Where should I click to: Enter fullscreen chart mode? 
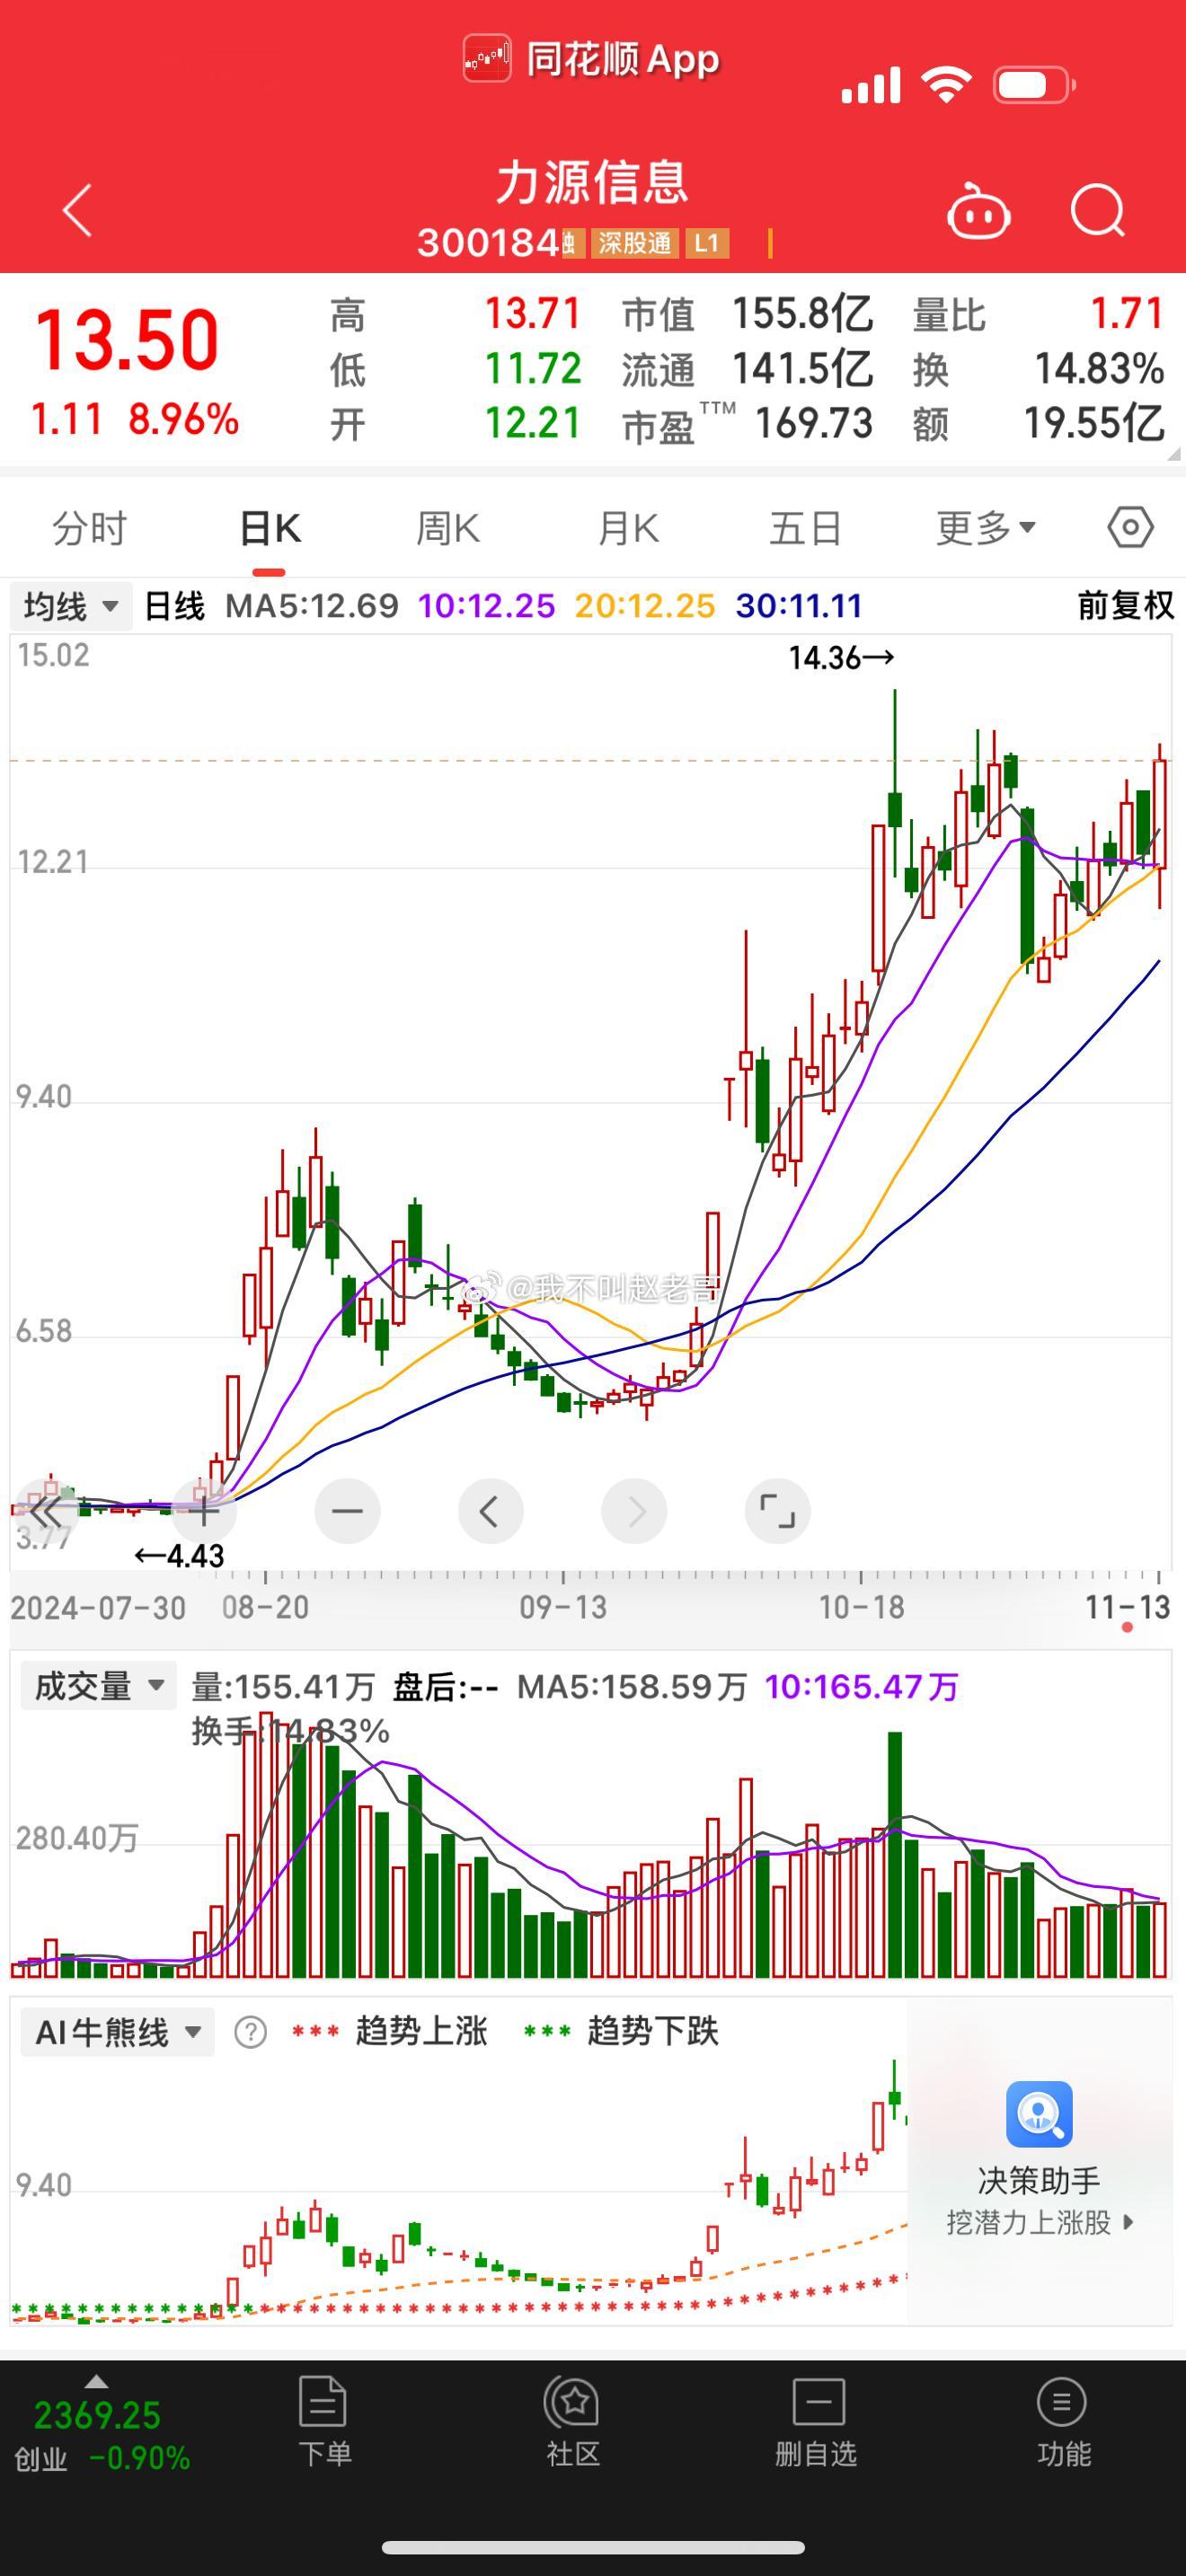777,1511
